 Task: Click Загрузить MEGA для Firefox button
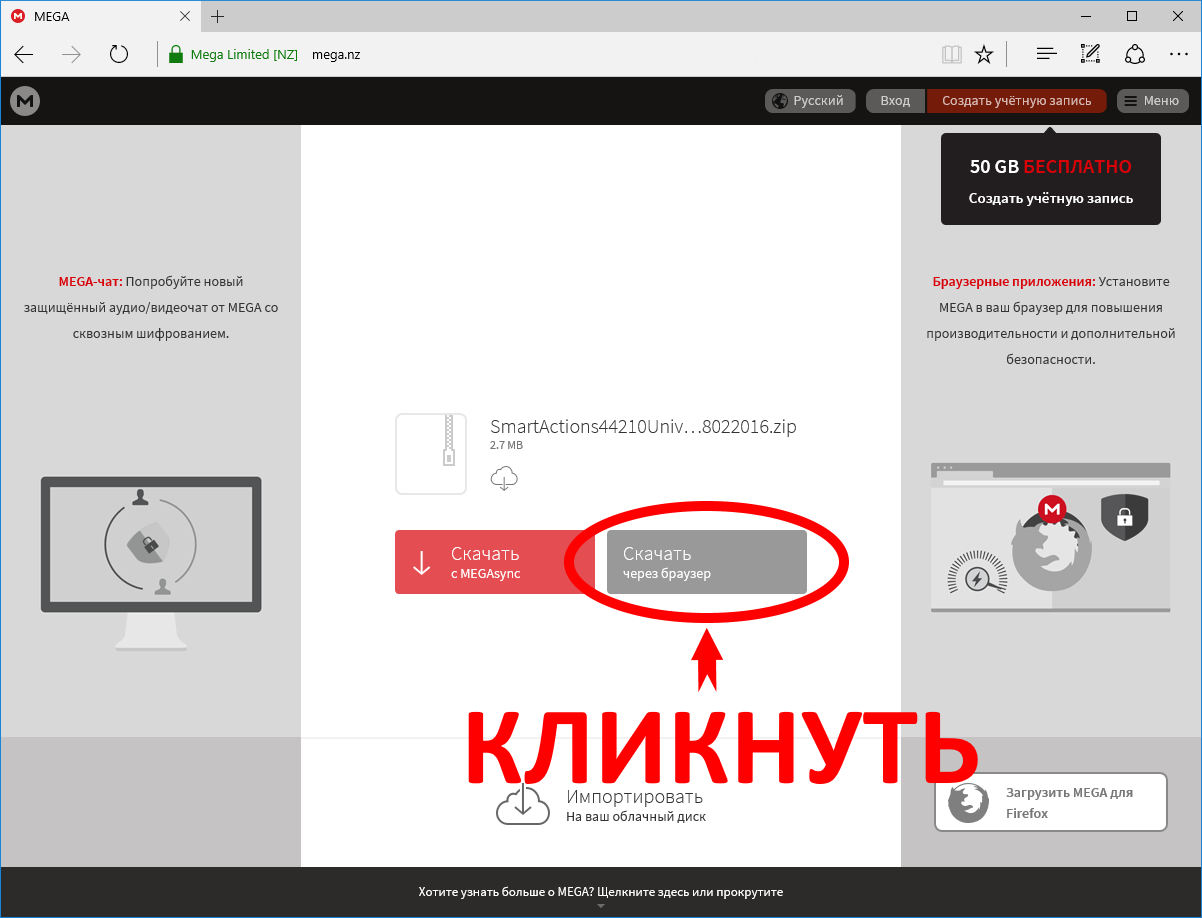(x=1051, y=802)
